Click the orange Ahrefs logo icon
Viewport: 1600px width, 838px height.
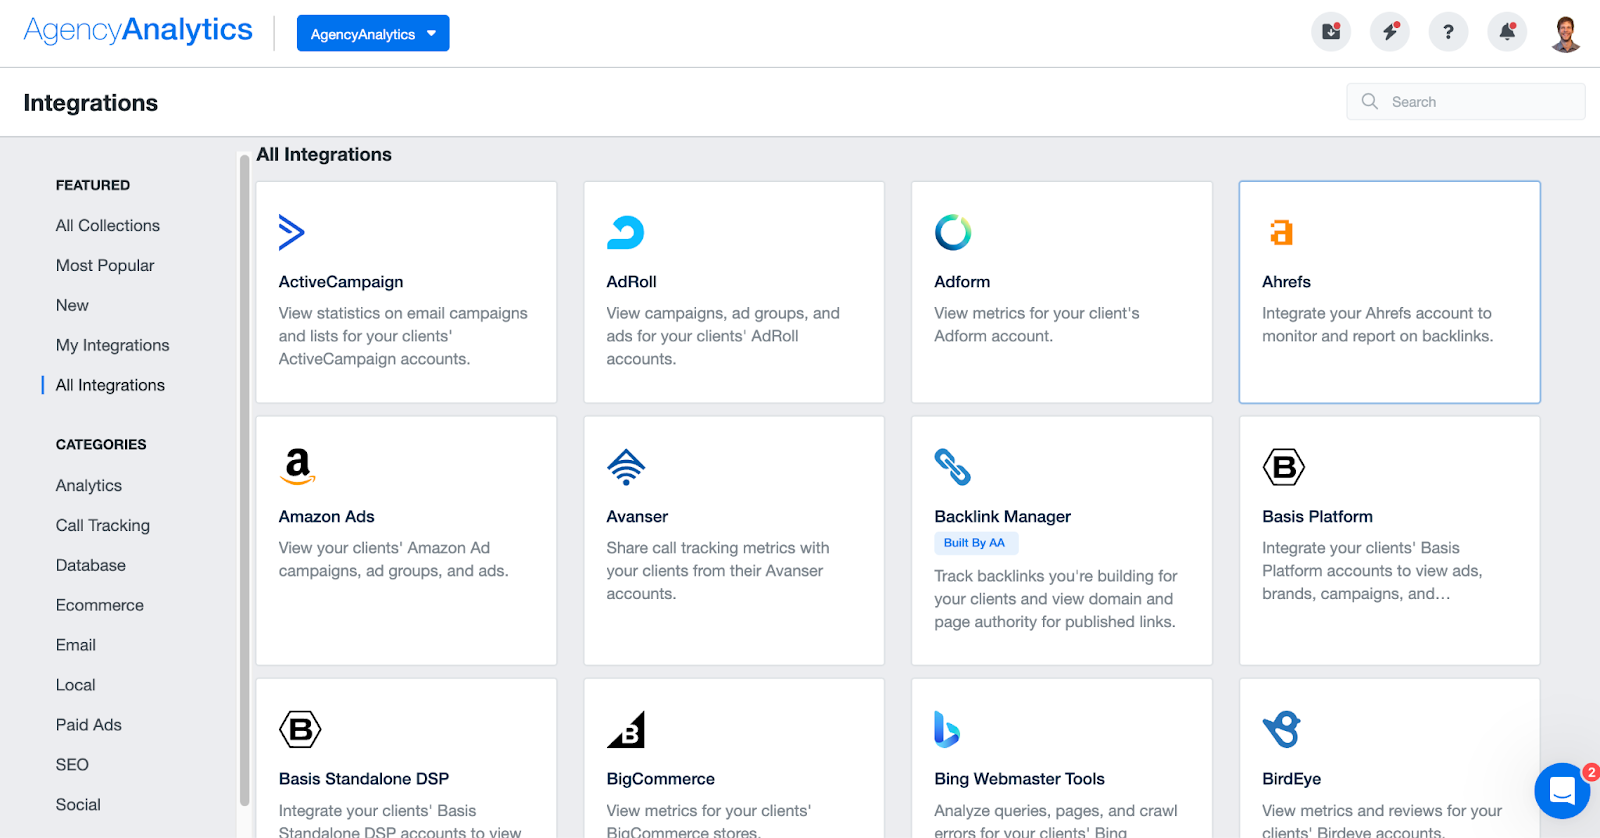click(1281, 232)
